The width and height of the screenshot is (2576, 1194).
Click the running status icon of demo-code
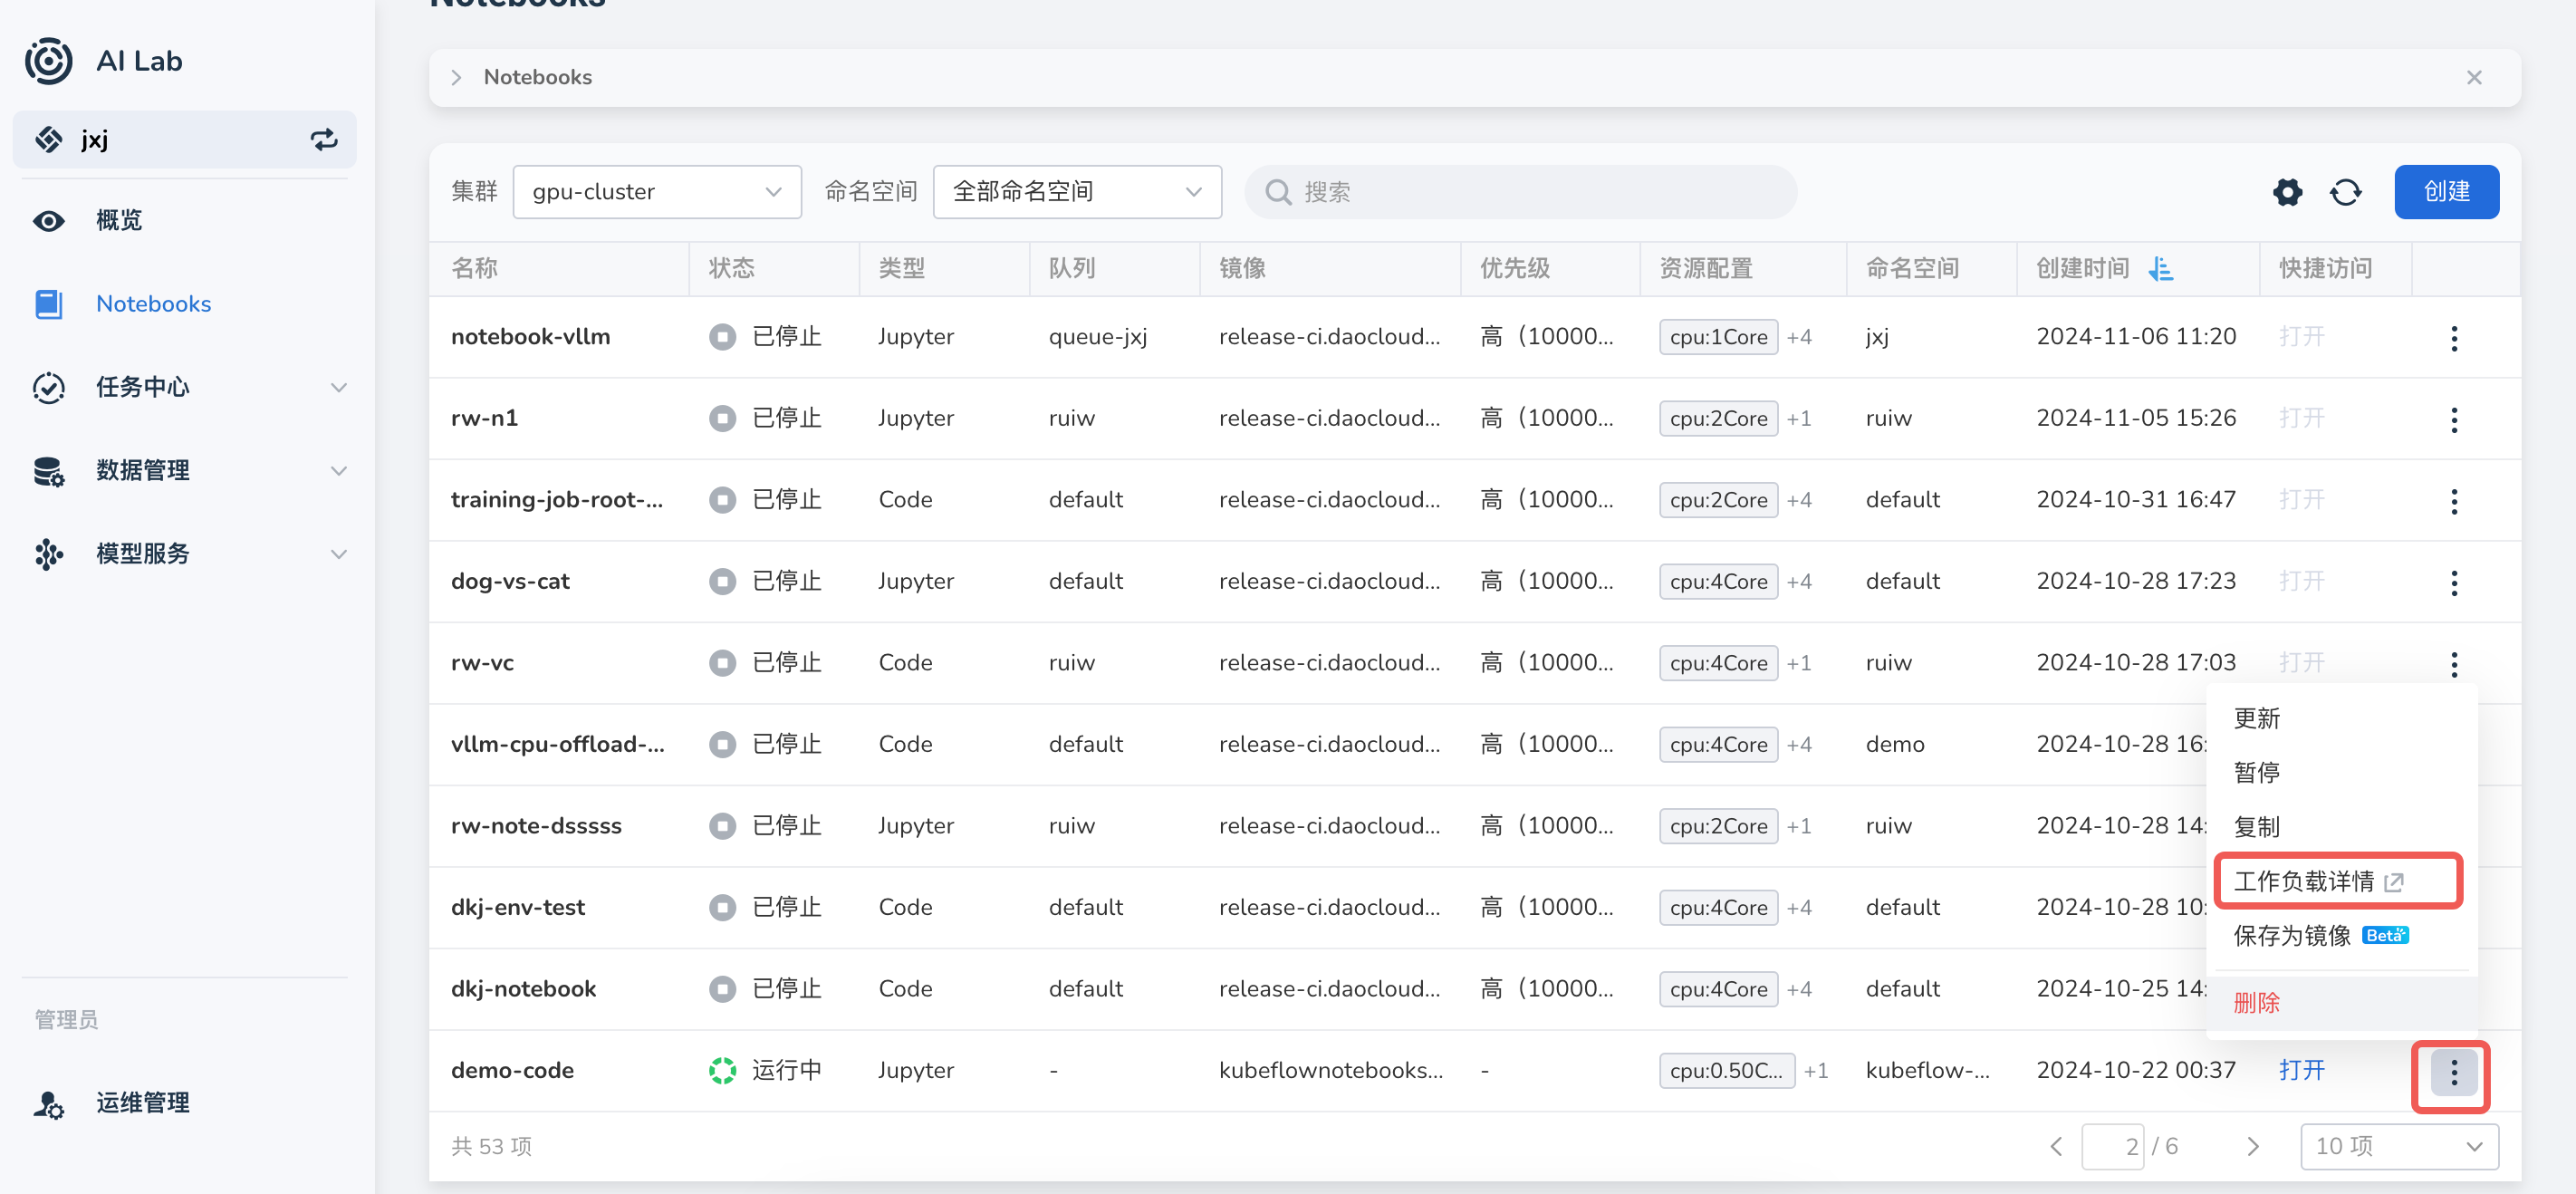[722, 1071]
